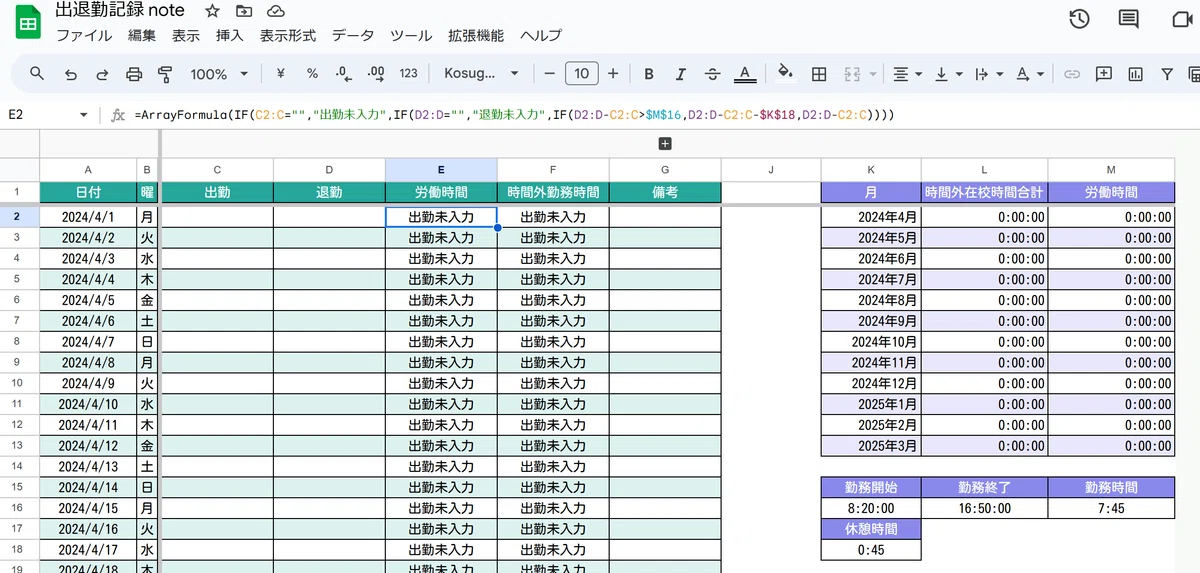This screenshot has height=573, width=1200.
Task: Open text rotation dropdown
Action: coord(1029,74)
